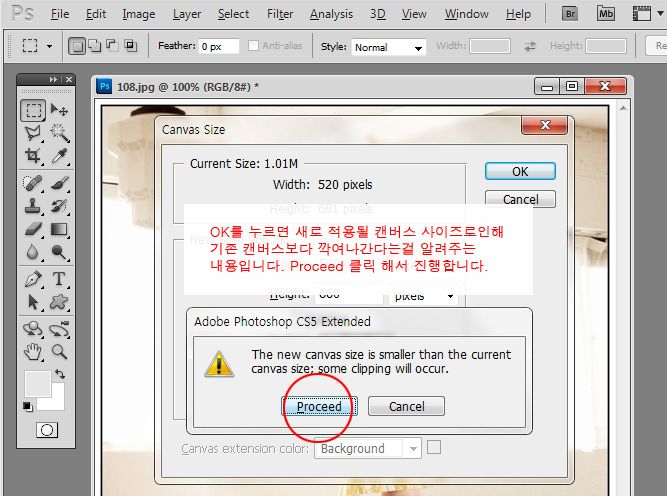Choose the Spot Healing Brush tool
The width and height of the screenshot is (667, 496).
(x=33, y=183)
